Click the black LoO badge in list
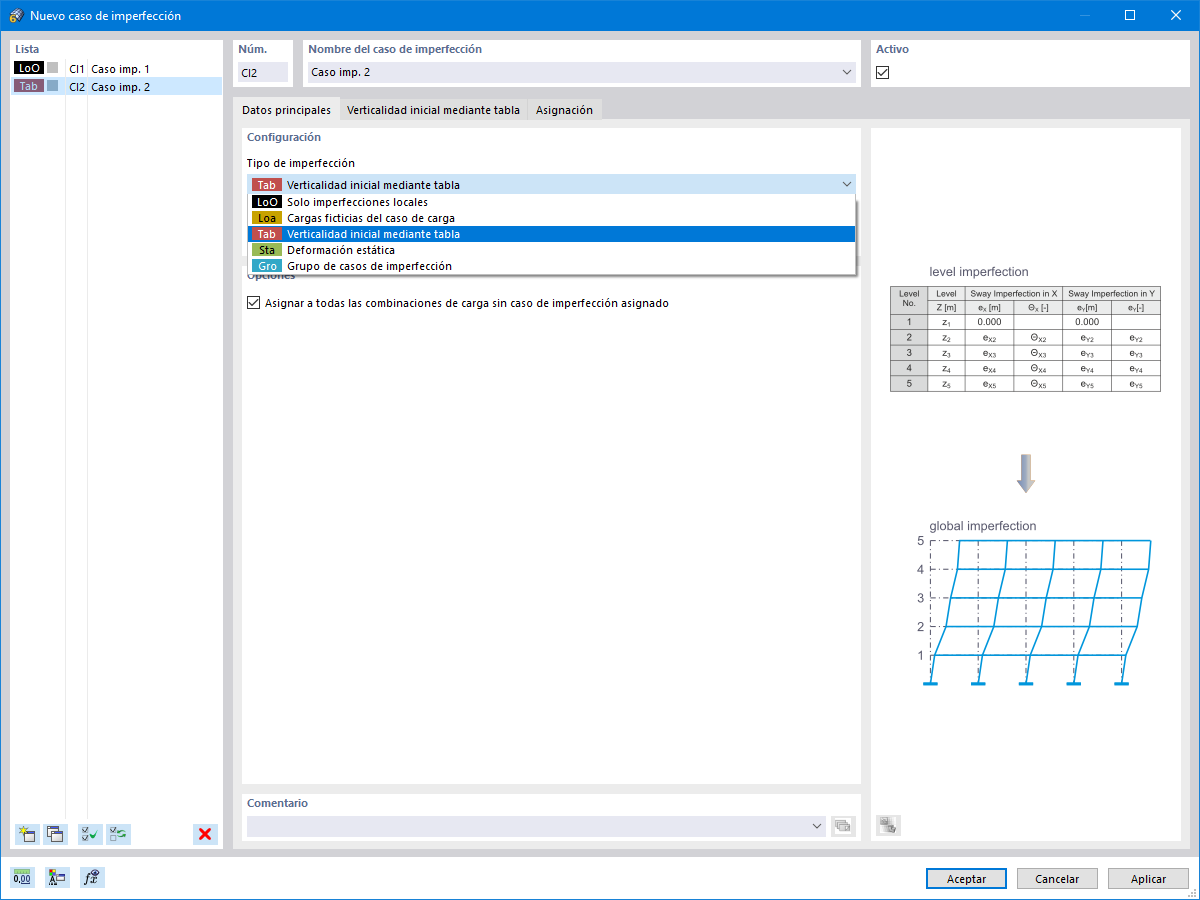This screenshot has height=900, width=1200. 28,68
